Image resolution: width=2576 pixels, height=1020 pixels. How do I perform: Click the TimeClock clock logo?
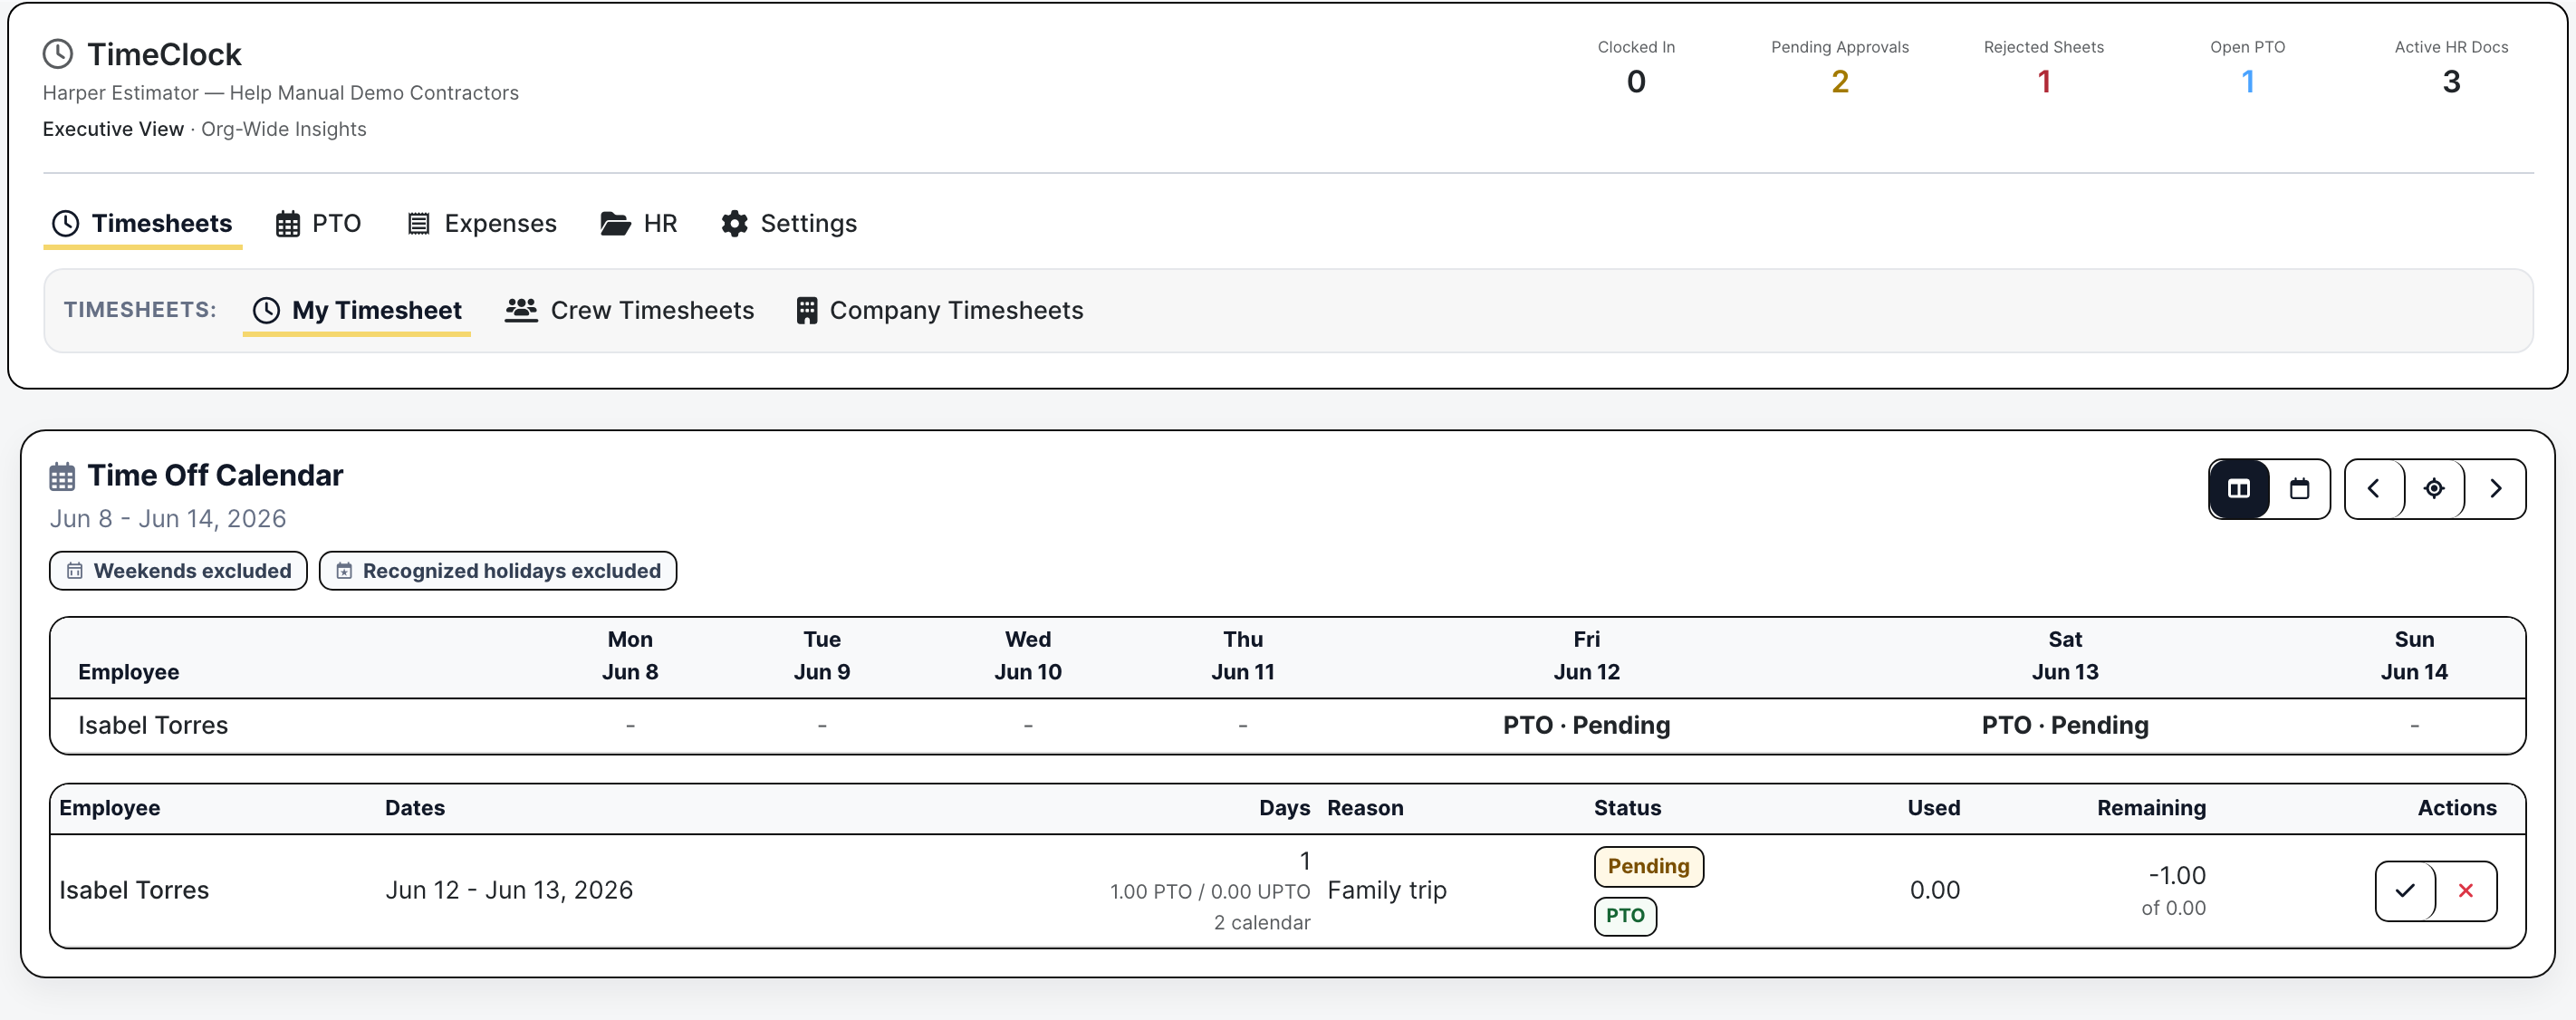[x=58, y=54]
